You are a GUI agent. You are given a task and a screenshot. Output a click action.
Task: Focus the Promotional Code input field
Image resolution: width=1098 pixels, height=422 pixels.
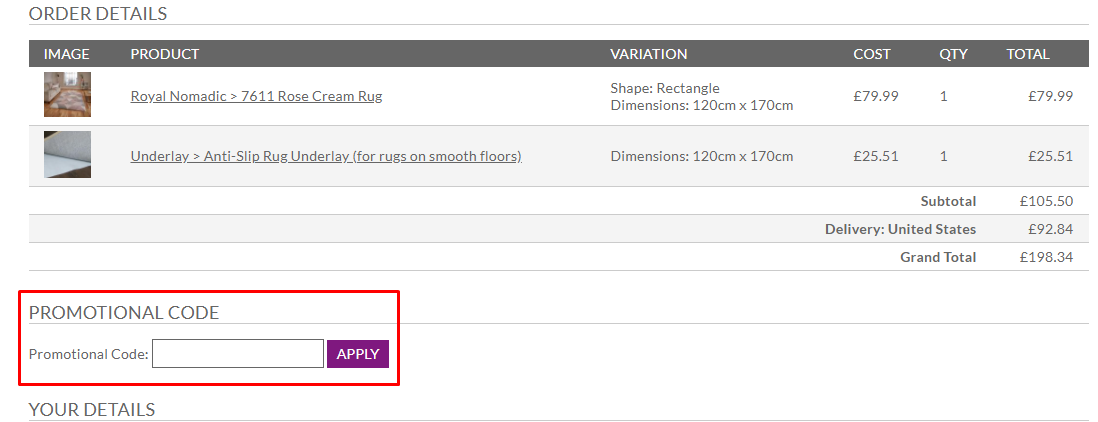[238, 353]
